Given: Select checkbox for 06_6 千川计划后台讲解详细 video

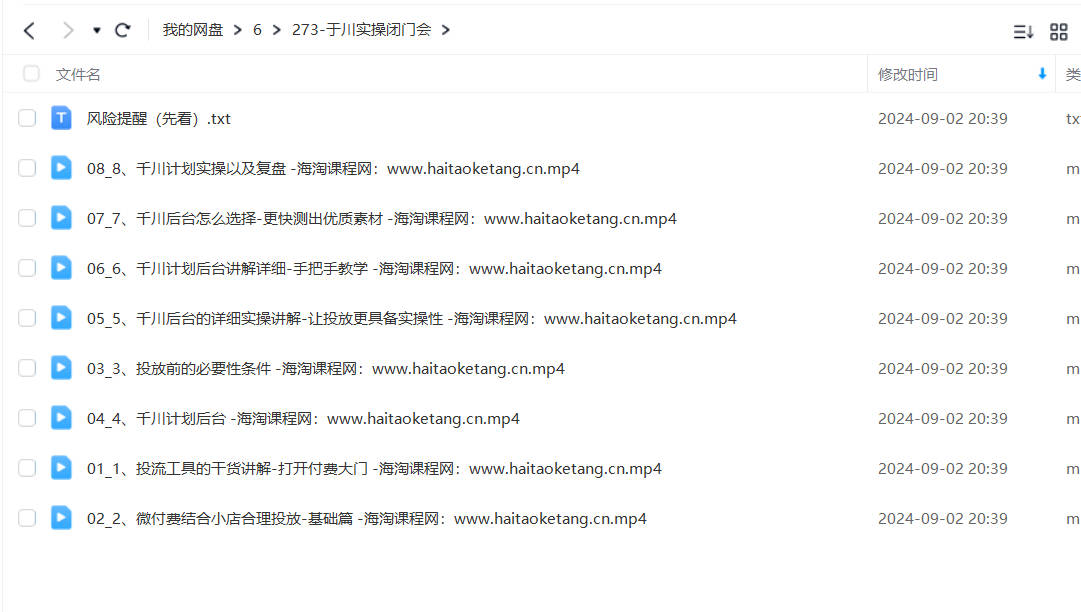Looking at the screenshot, I should click(27, 268).
